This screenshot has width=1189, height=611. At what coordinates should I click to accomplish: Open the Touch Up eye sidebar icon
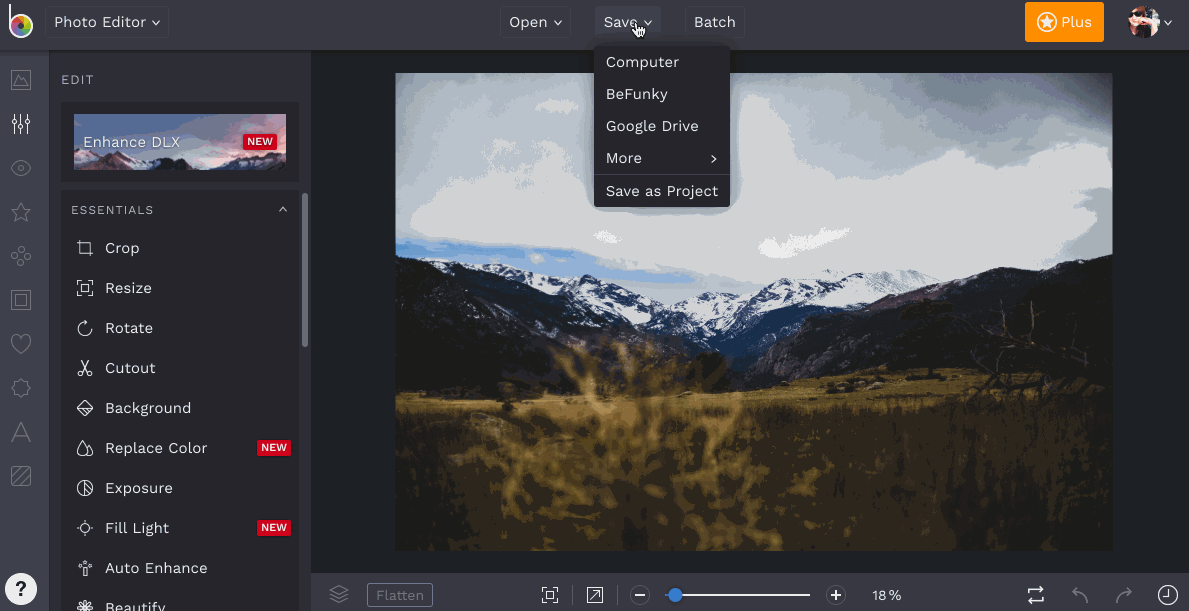[21, 168]
